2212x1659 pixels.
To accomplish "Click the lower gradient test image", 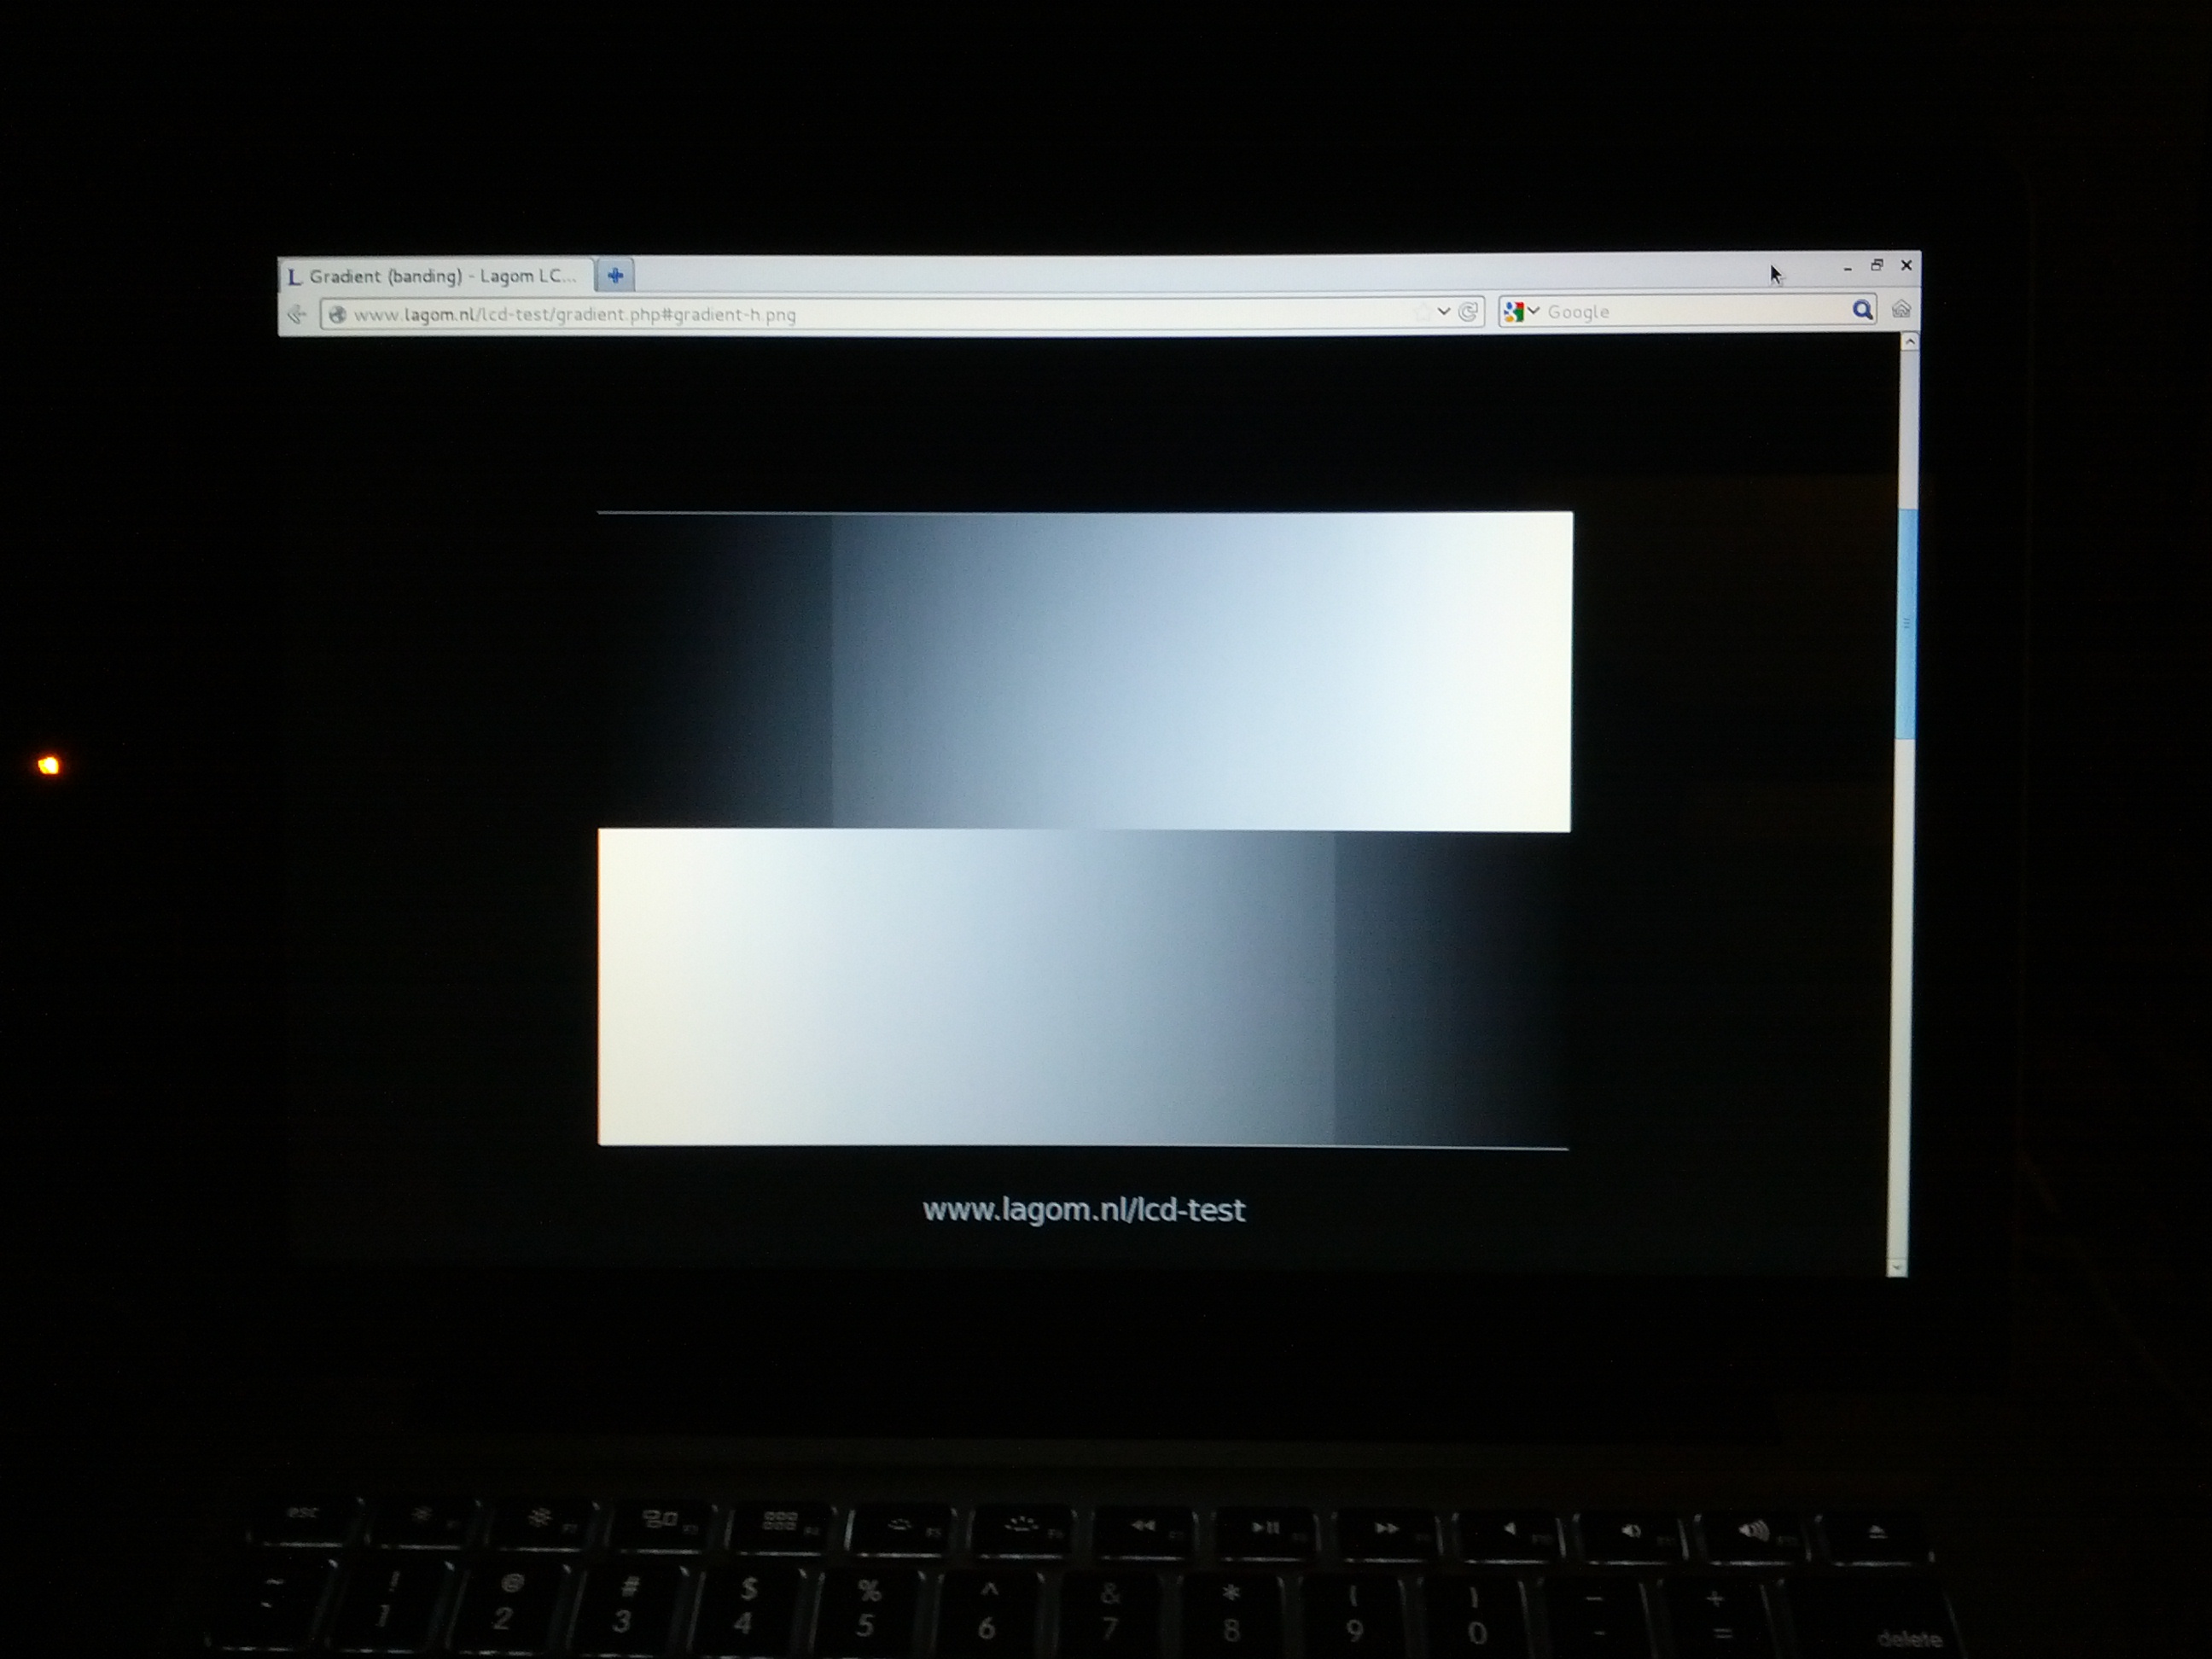I will click(1084, 987).
